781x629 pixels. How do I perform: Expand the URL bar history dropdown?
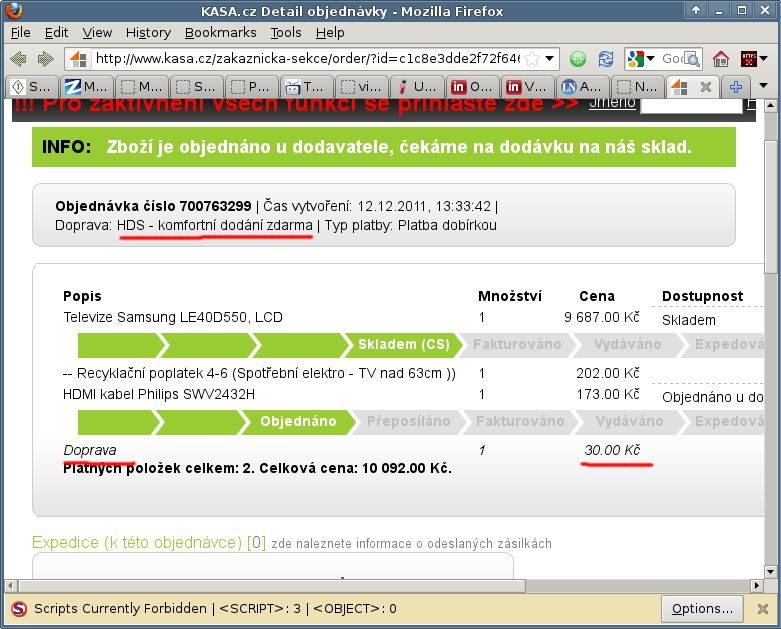(x=549, y=59)
